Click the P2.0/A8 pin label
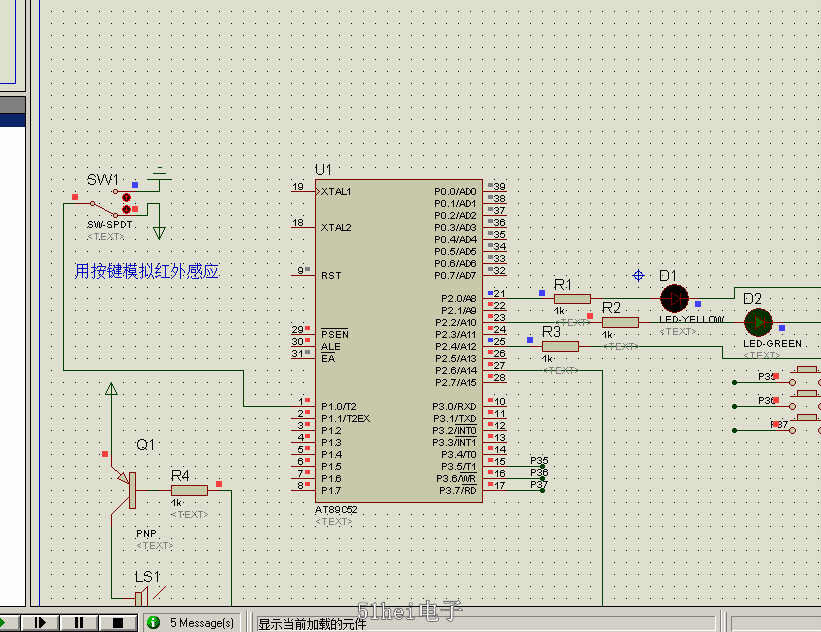The image size is (821, 632). [459, 298]
